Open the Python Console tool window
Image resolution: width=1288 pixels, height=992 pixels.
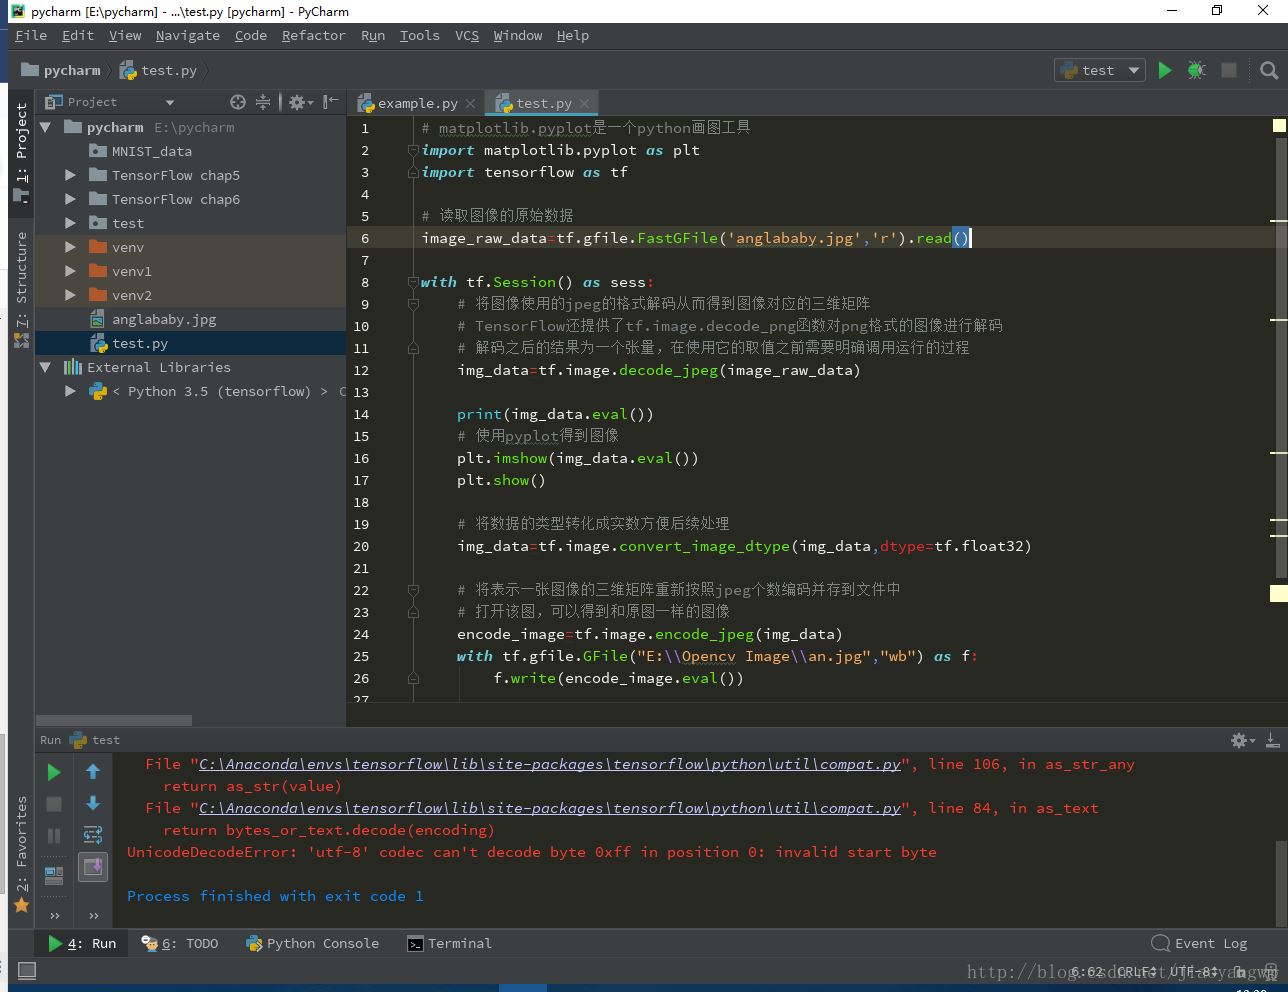(312, 943)
